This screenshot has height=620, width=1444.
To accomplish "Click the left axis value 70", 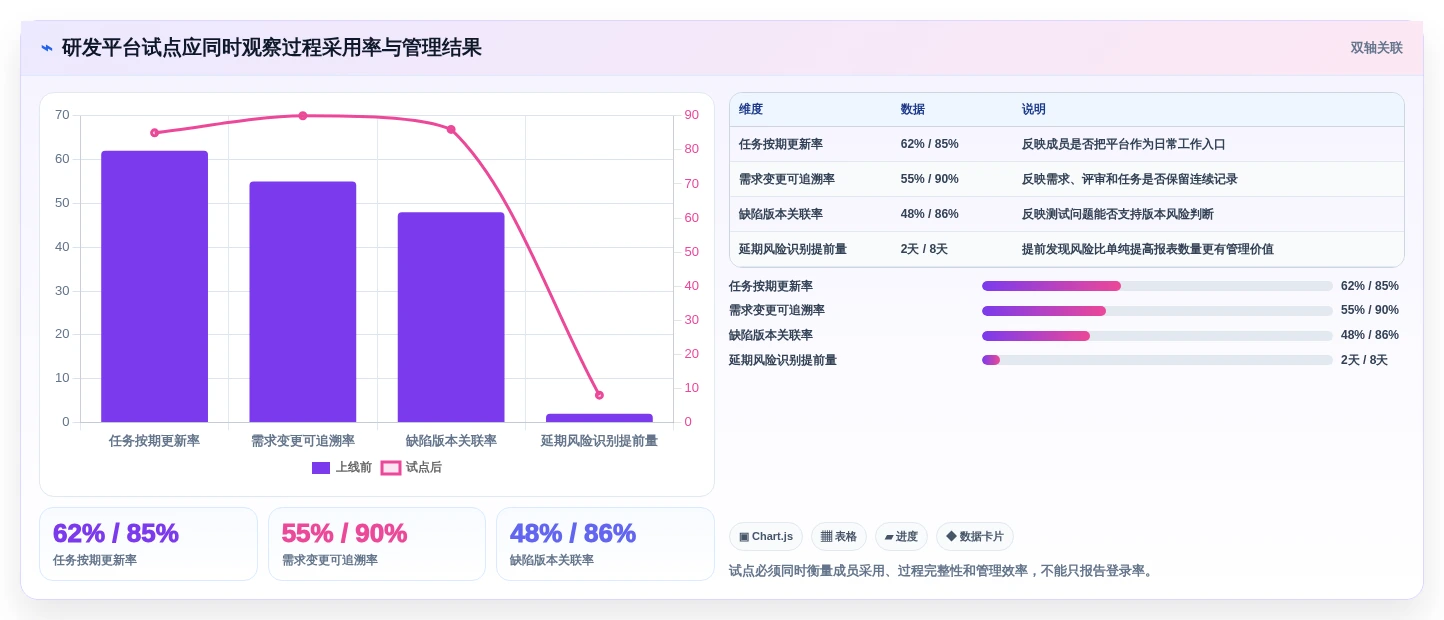I will coord(62,115).
